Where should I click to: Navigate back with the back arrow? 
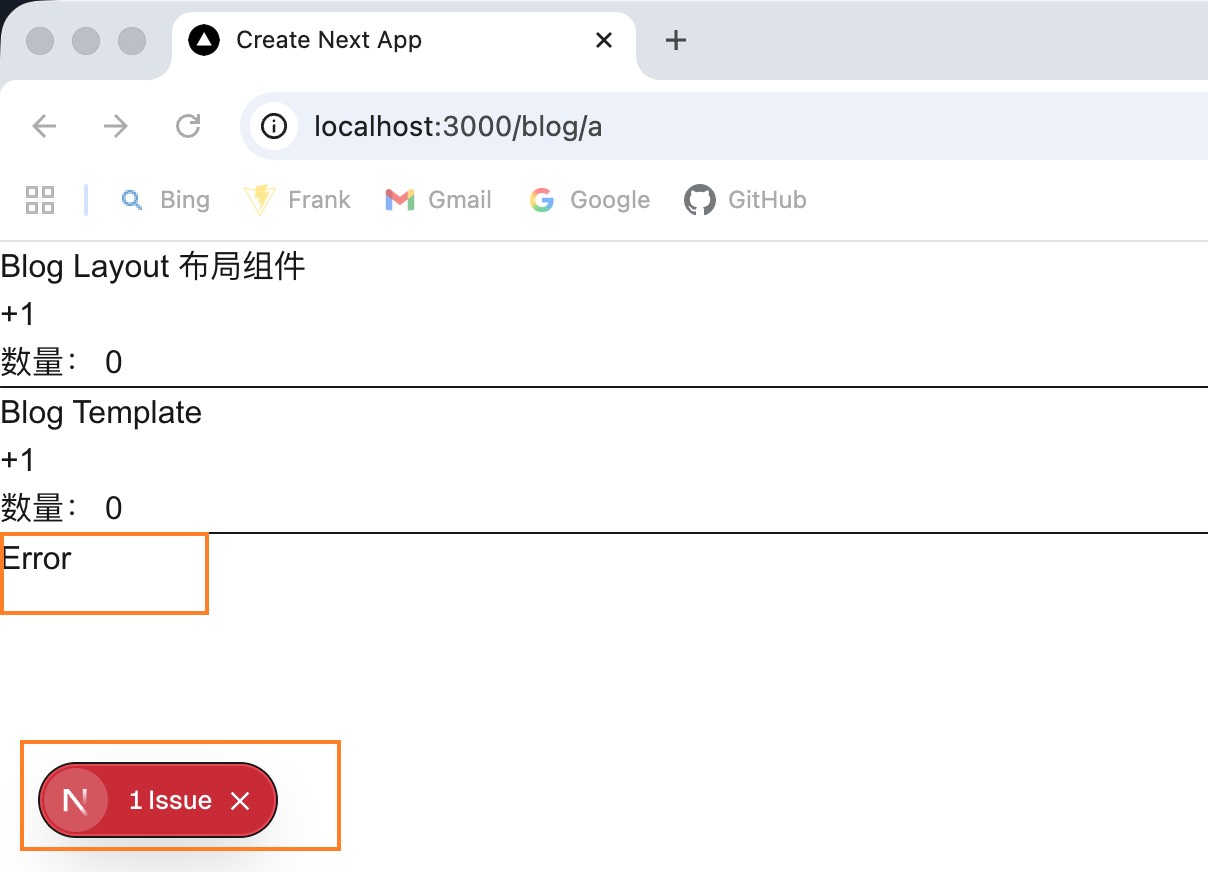(x=43, y=126)
